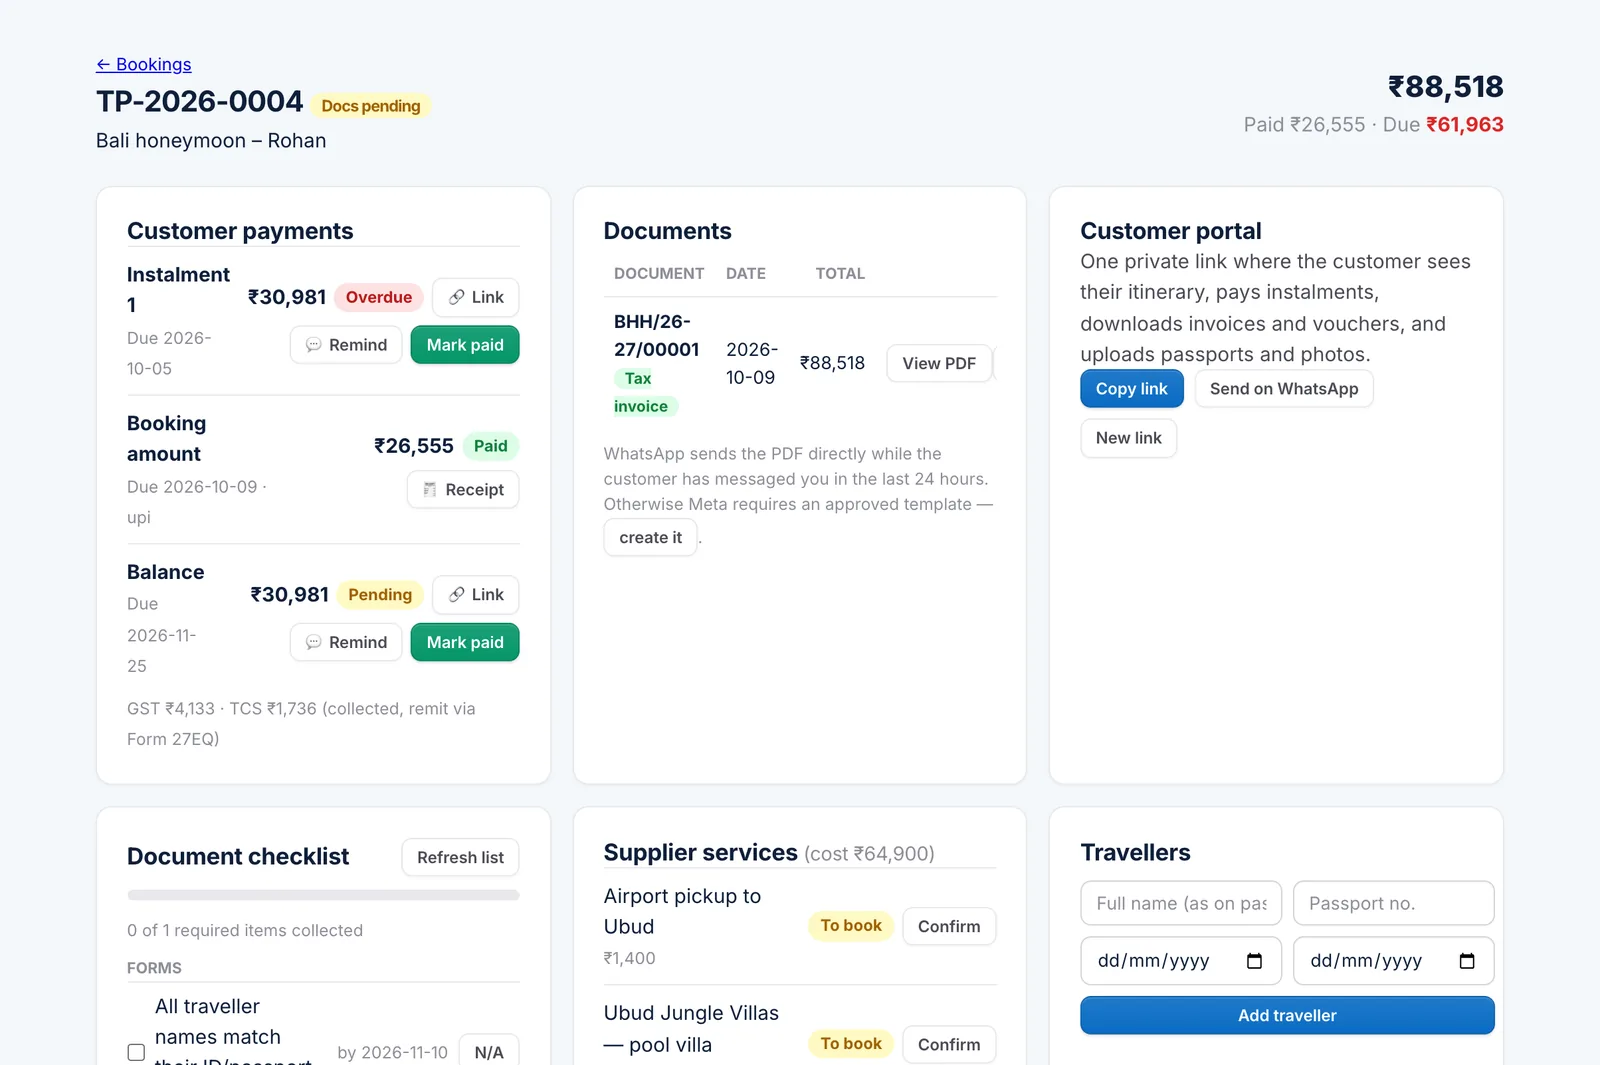Send Remind for overdue Instalment 1
Viewport: 1600px width, 1065px height.
point(346,345)
